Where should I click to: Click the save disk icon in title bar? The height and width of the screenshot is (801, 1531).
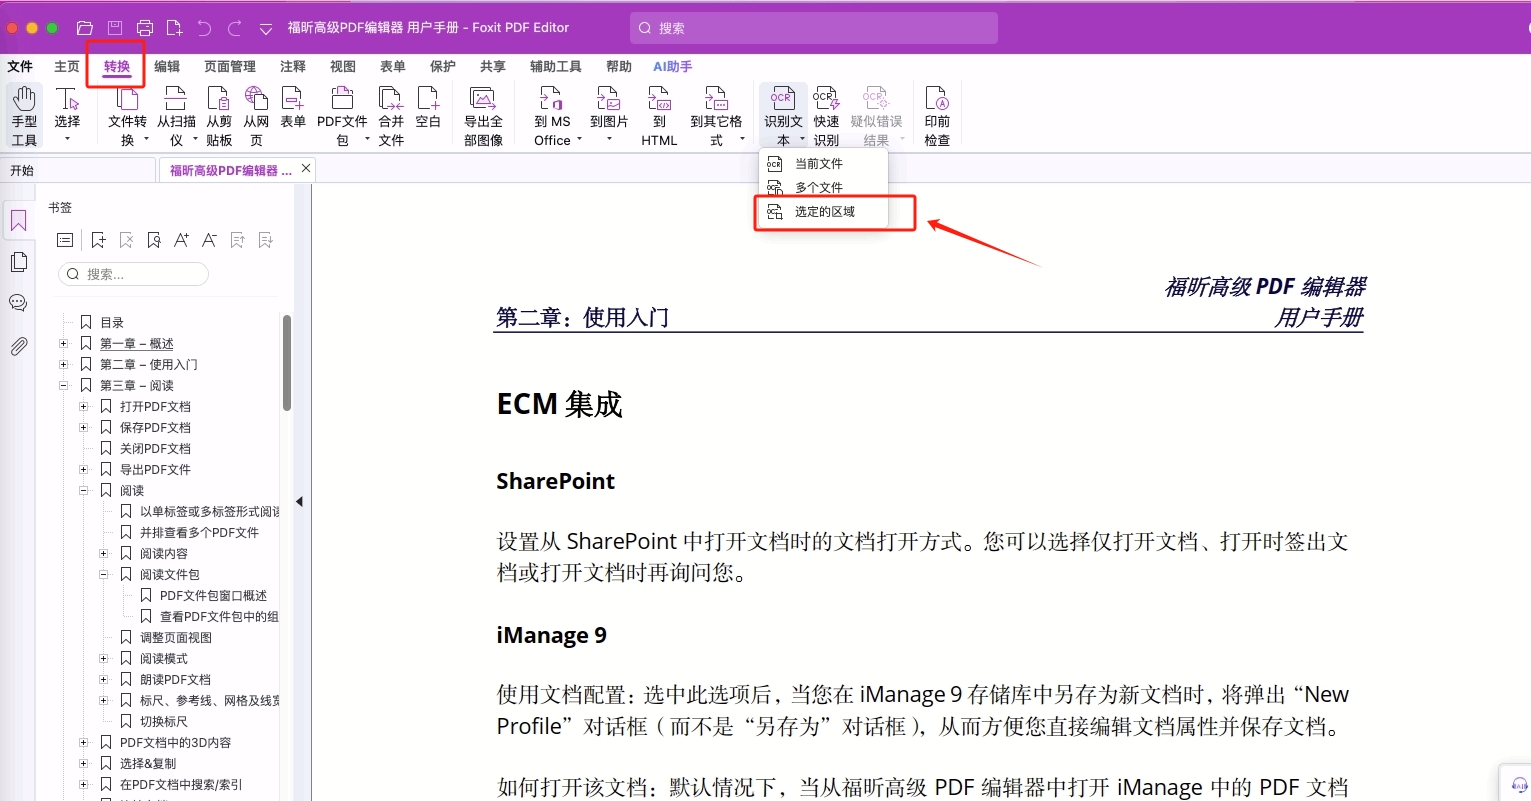[115, 28]
